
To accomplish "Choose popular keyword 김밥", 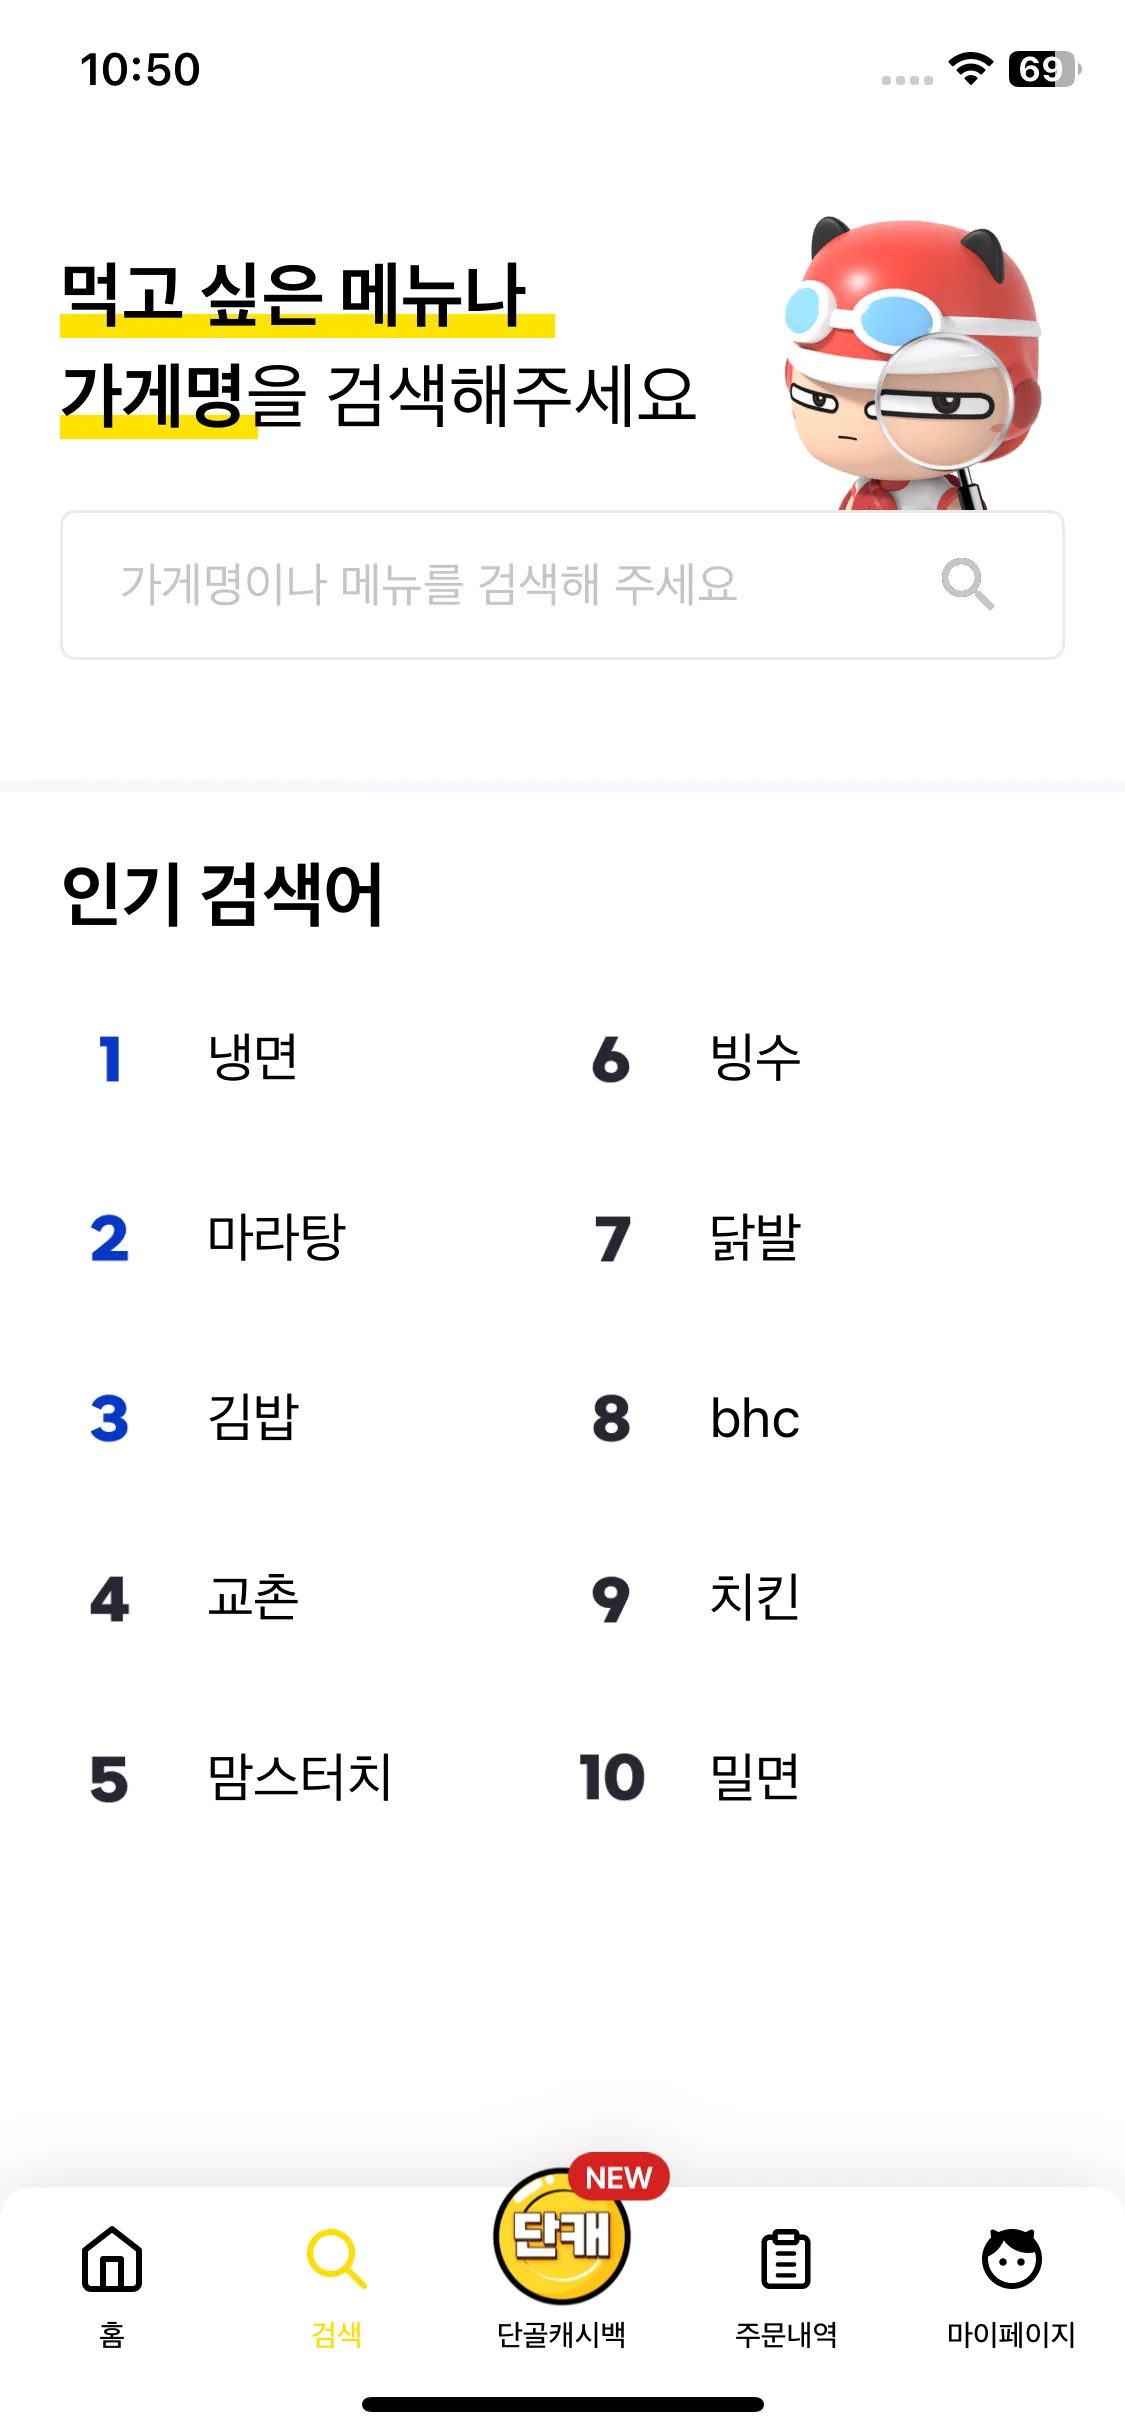I will 253,1418.
